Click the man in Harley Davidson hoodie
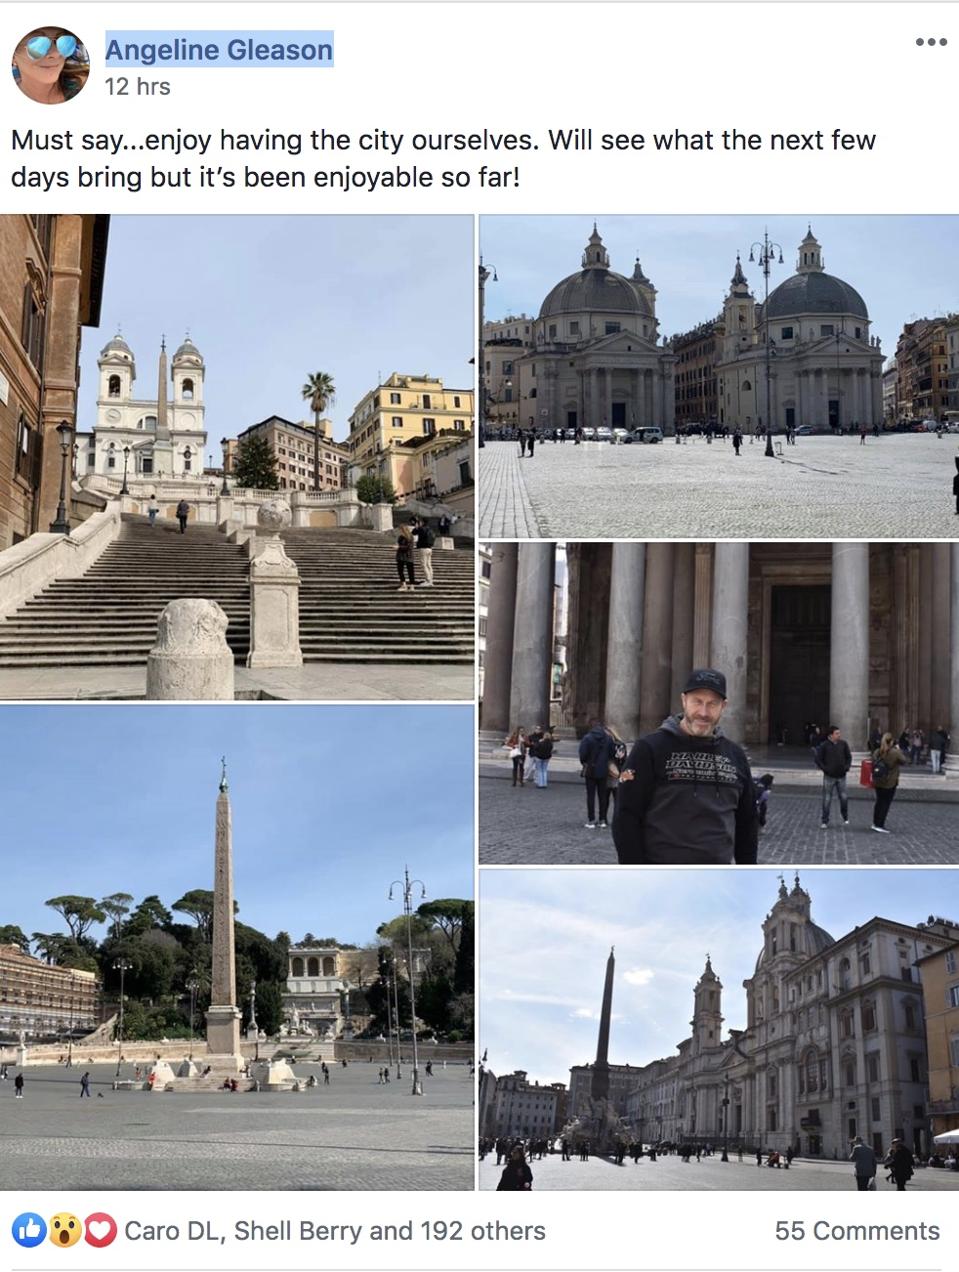Image resolution: width=959 pixels, height=1272 pixels. click(687, 768)
